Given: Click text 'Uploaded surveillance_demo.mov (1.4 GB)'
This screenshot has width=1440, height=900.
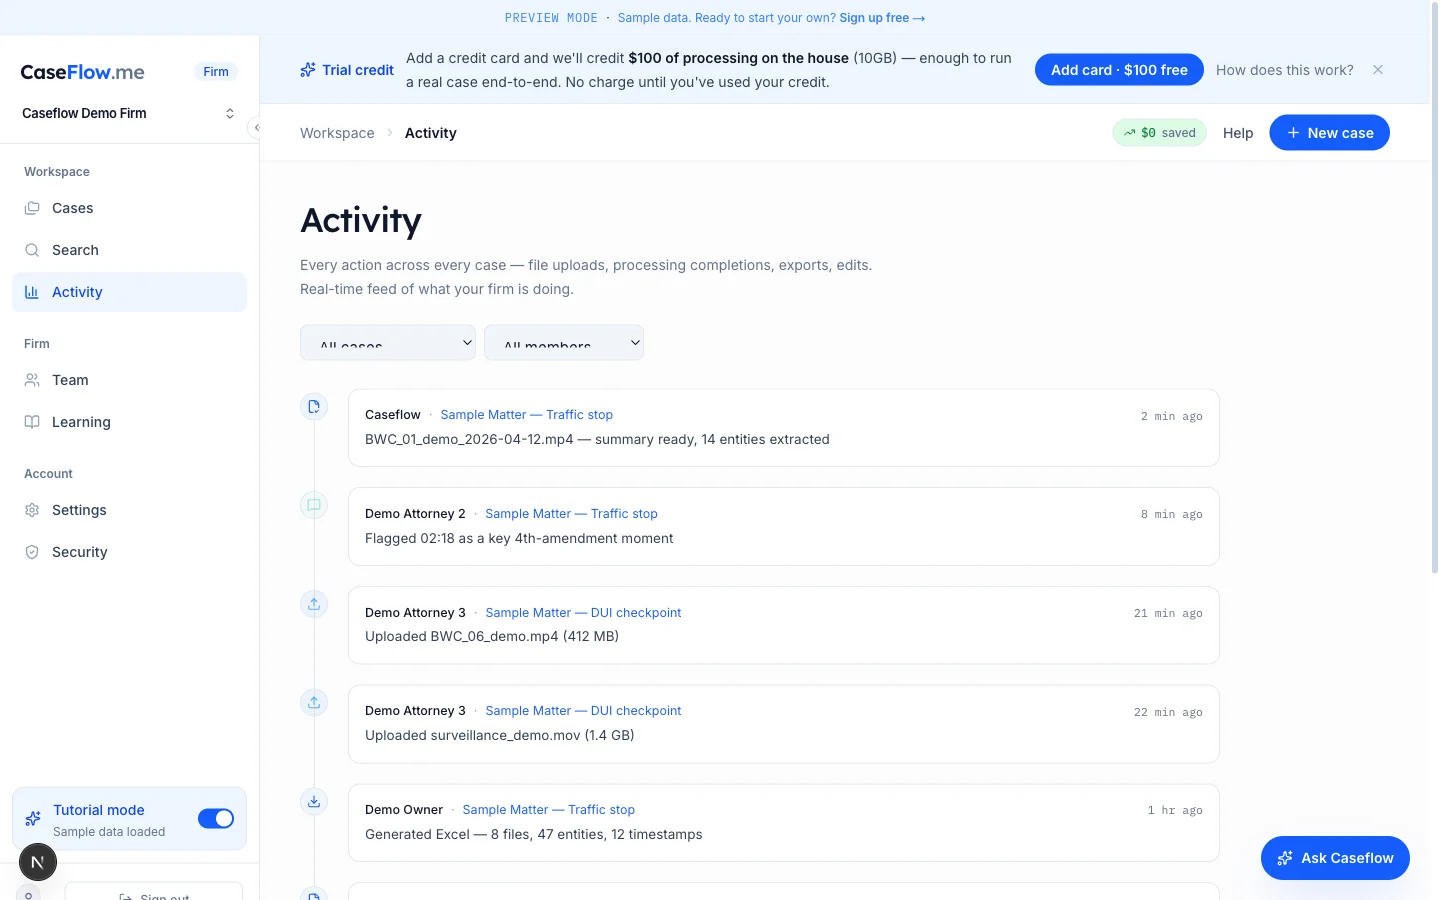Looking at the screenshot, I should coord(500,735).
